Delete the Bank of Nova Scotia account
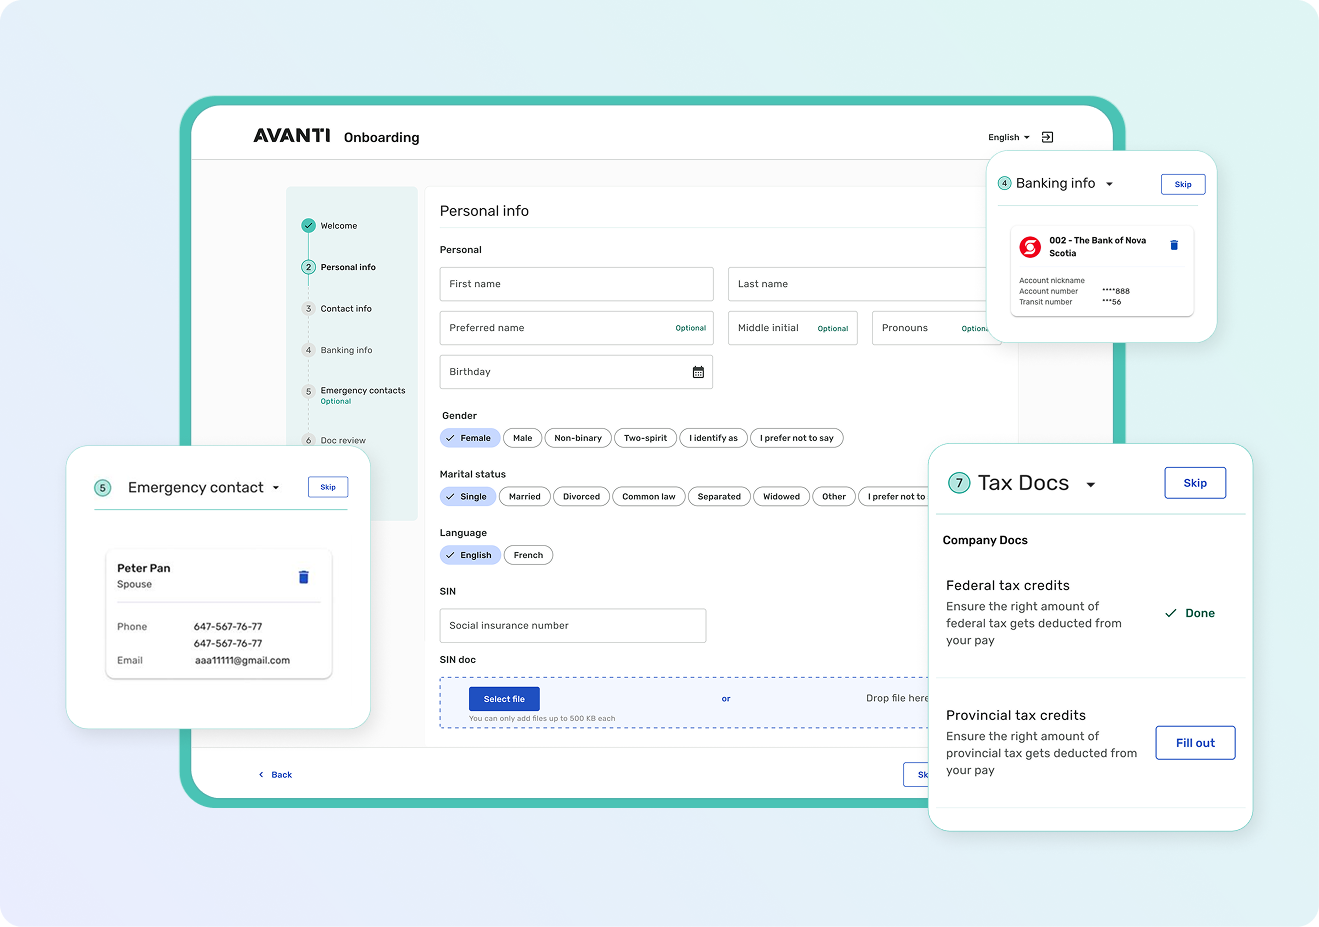Image resolution: width=1319 pixels, height=927 pixels. (1173, 244)
